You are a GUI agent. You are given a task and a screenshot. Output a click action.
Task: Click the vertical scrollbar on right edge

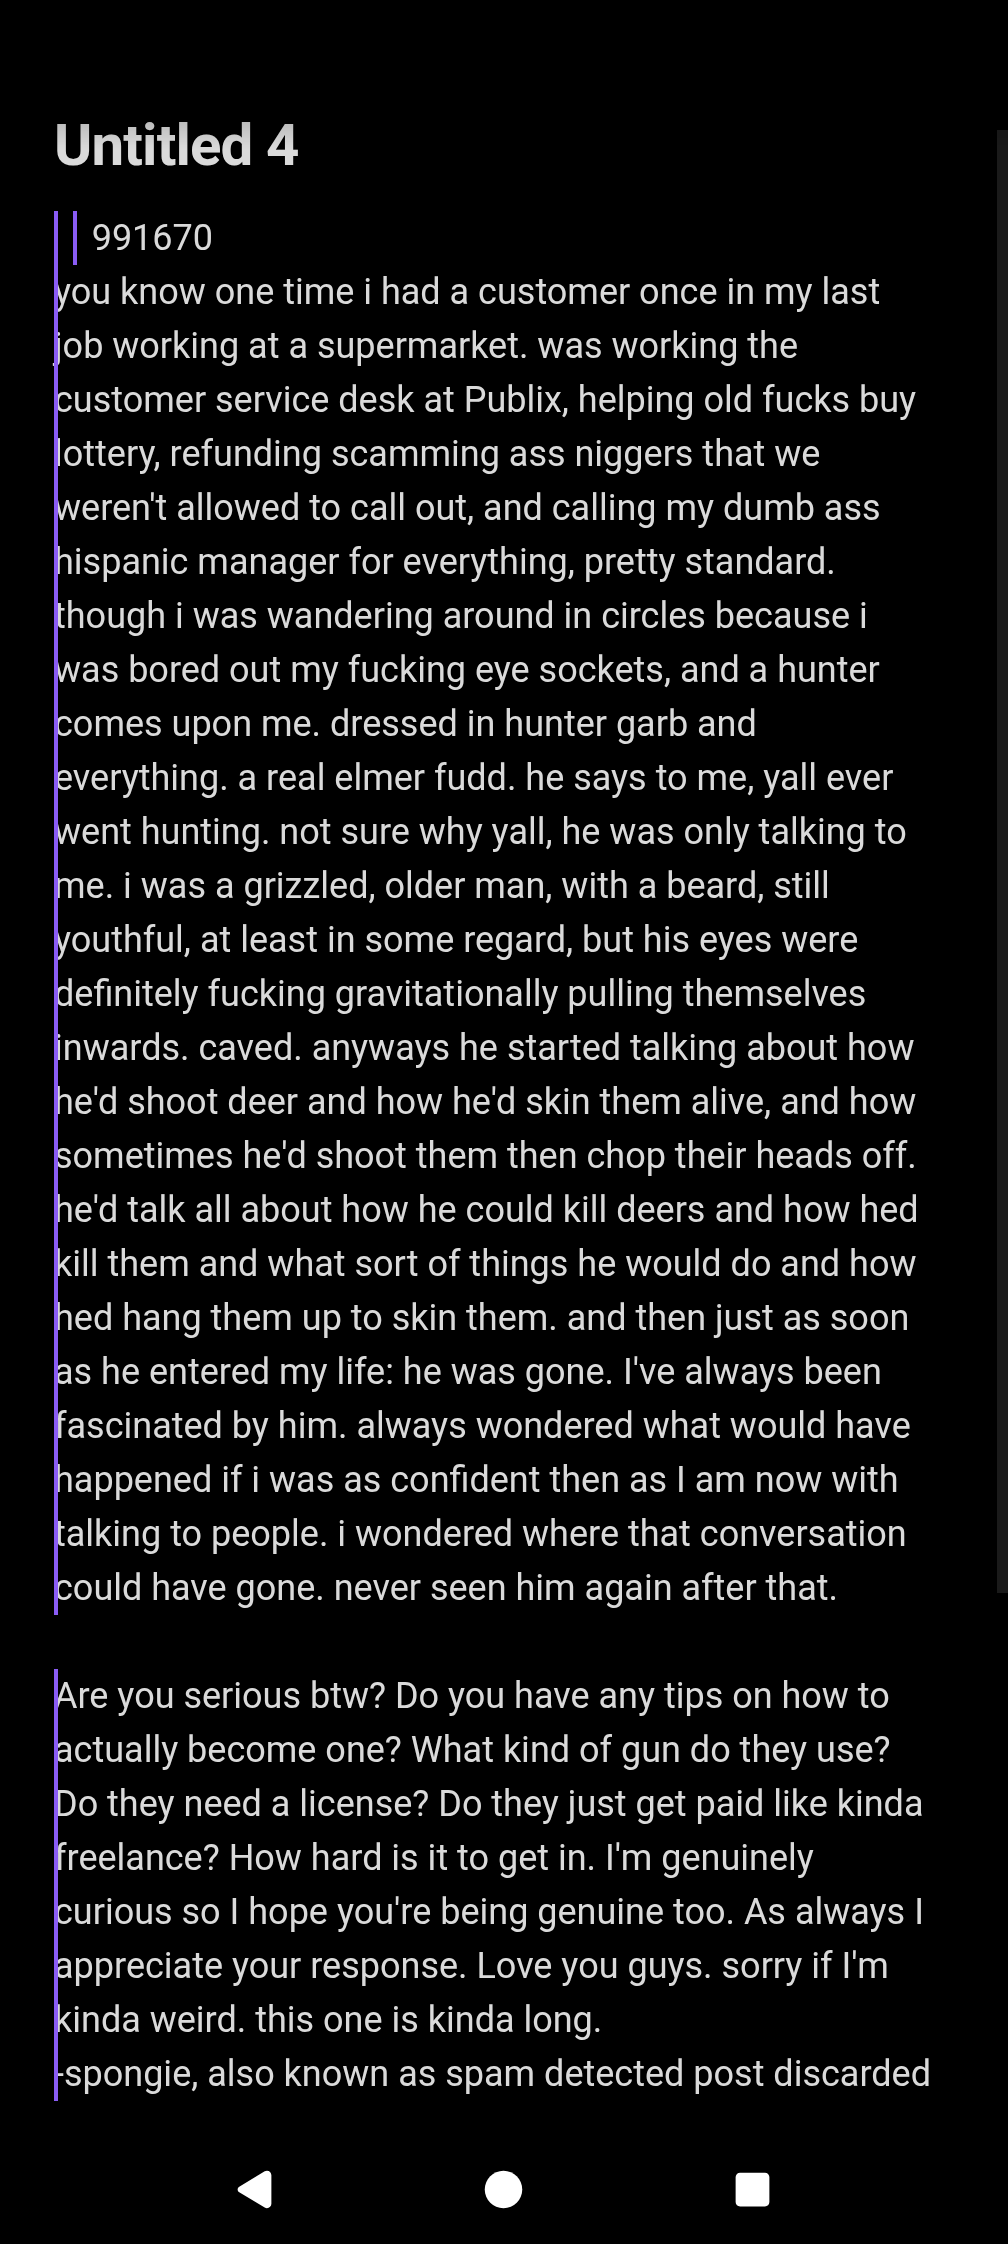point(1001,860)
